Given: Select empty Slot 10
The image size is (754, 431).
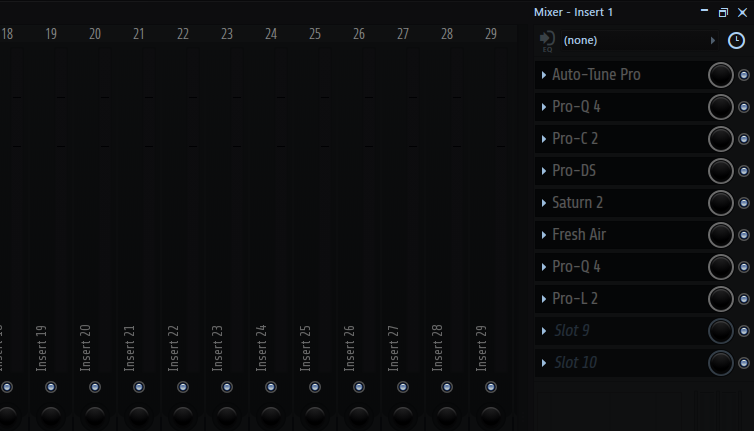Looking at the screenshot, I should tap(576, 362).
